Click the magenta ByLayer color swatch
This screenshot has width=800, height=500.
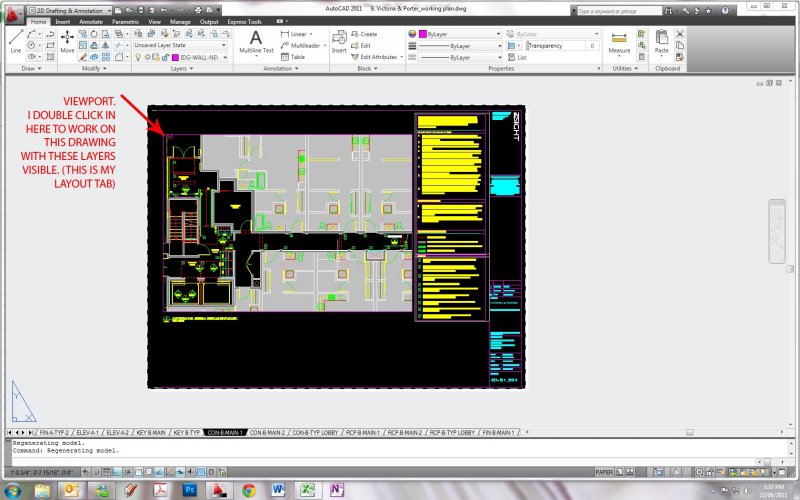(x=421, y=33)
